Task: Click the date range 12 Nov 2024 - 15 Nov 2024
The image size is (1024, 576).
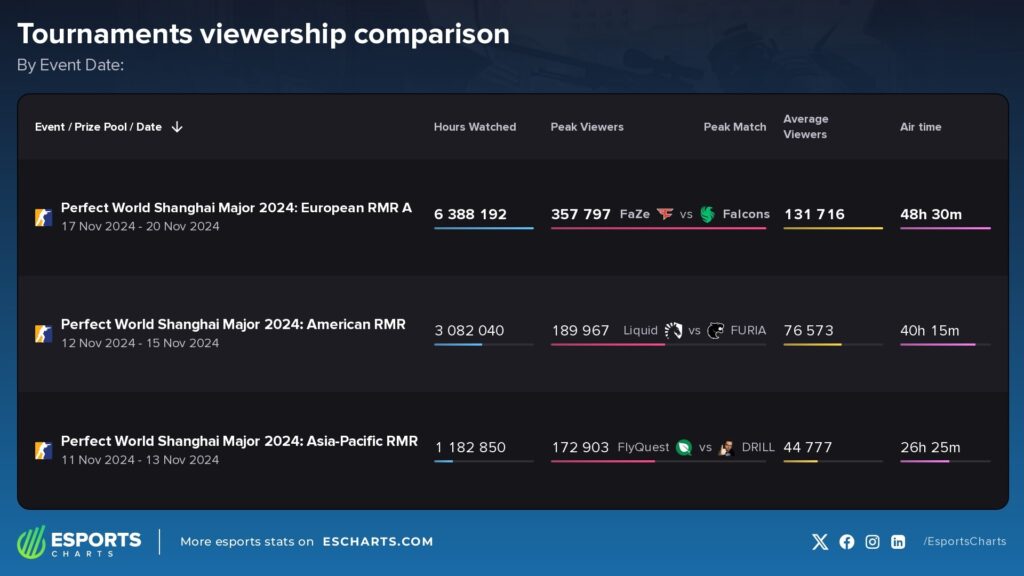Action: point(140,343)
